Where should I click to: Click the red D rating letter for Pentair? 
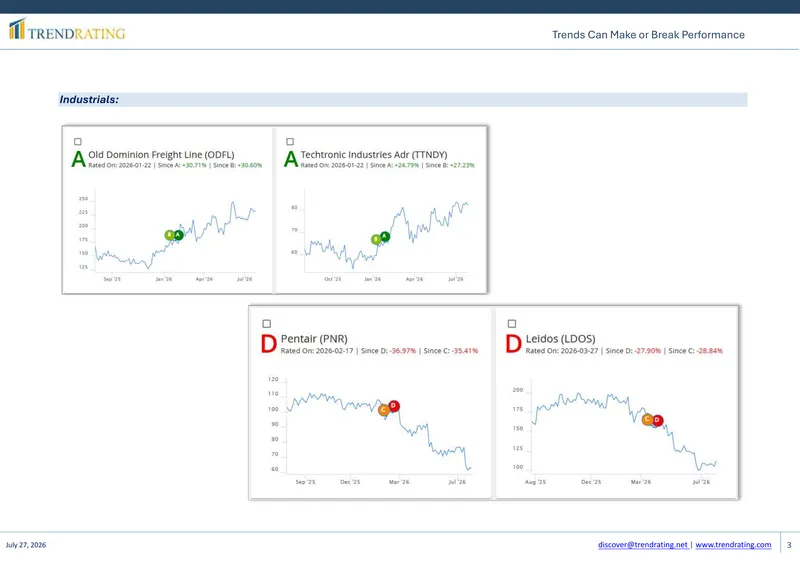[x=269, y=344]
